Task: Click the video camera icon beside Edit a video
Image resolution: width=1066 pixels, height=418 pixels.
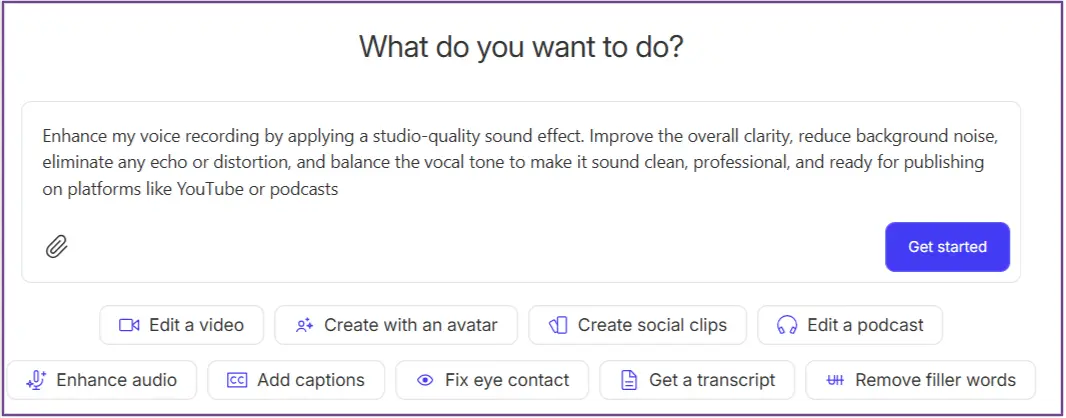Action: (128, 325)
